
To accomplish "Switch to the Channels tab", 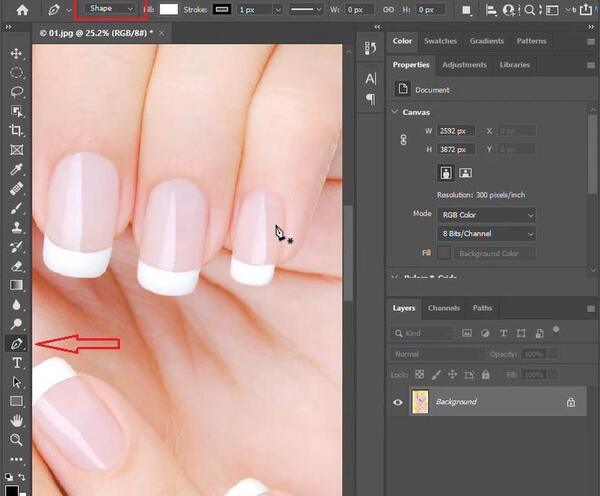I will [x=443, y=308].
